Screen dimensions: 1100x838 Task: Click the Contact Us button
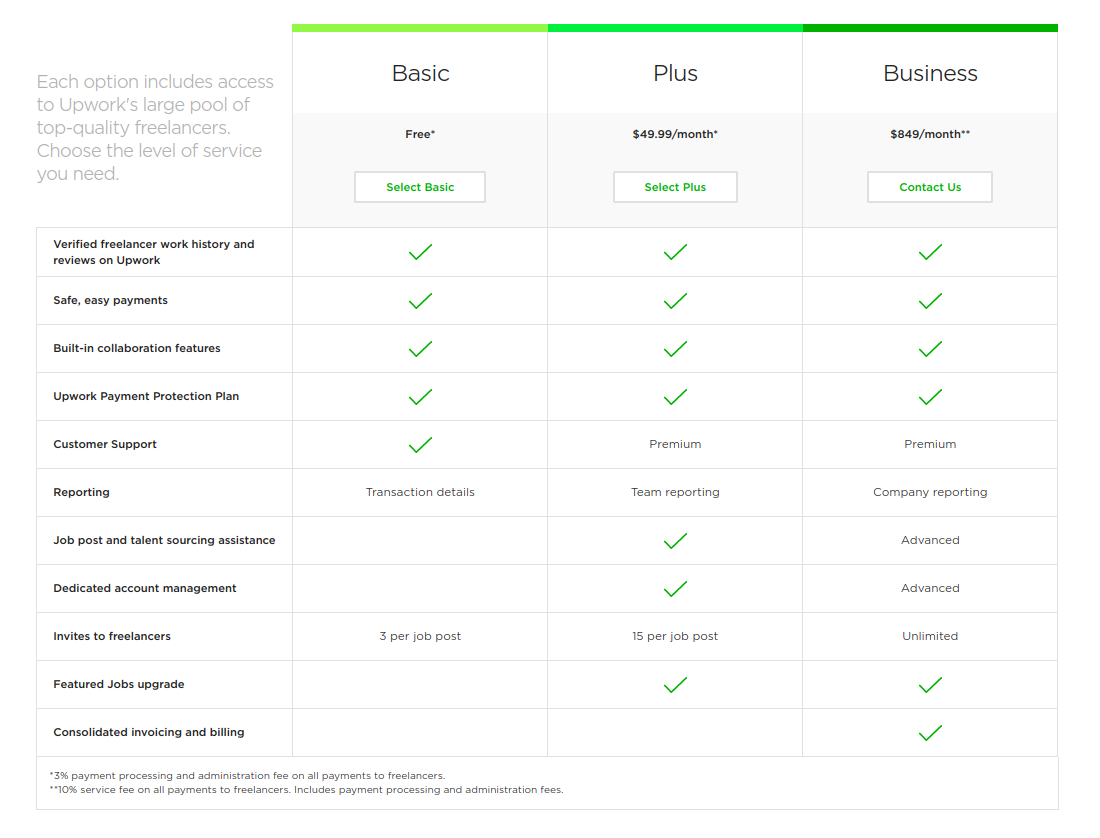click(x=930, y=187)
